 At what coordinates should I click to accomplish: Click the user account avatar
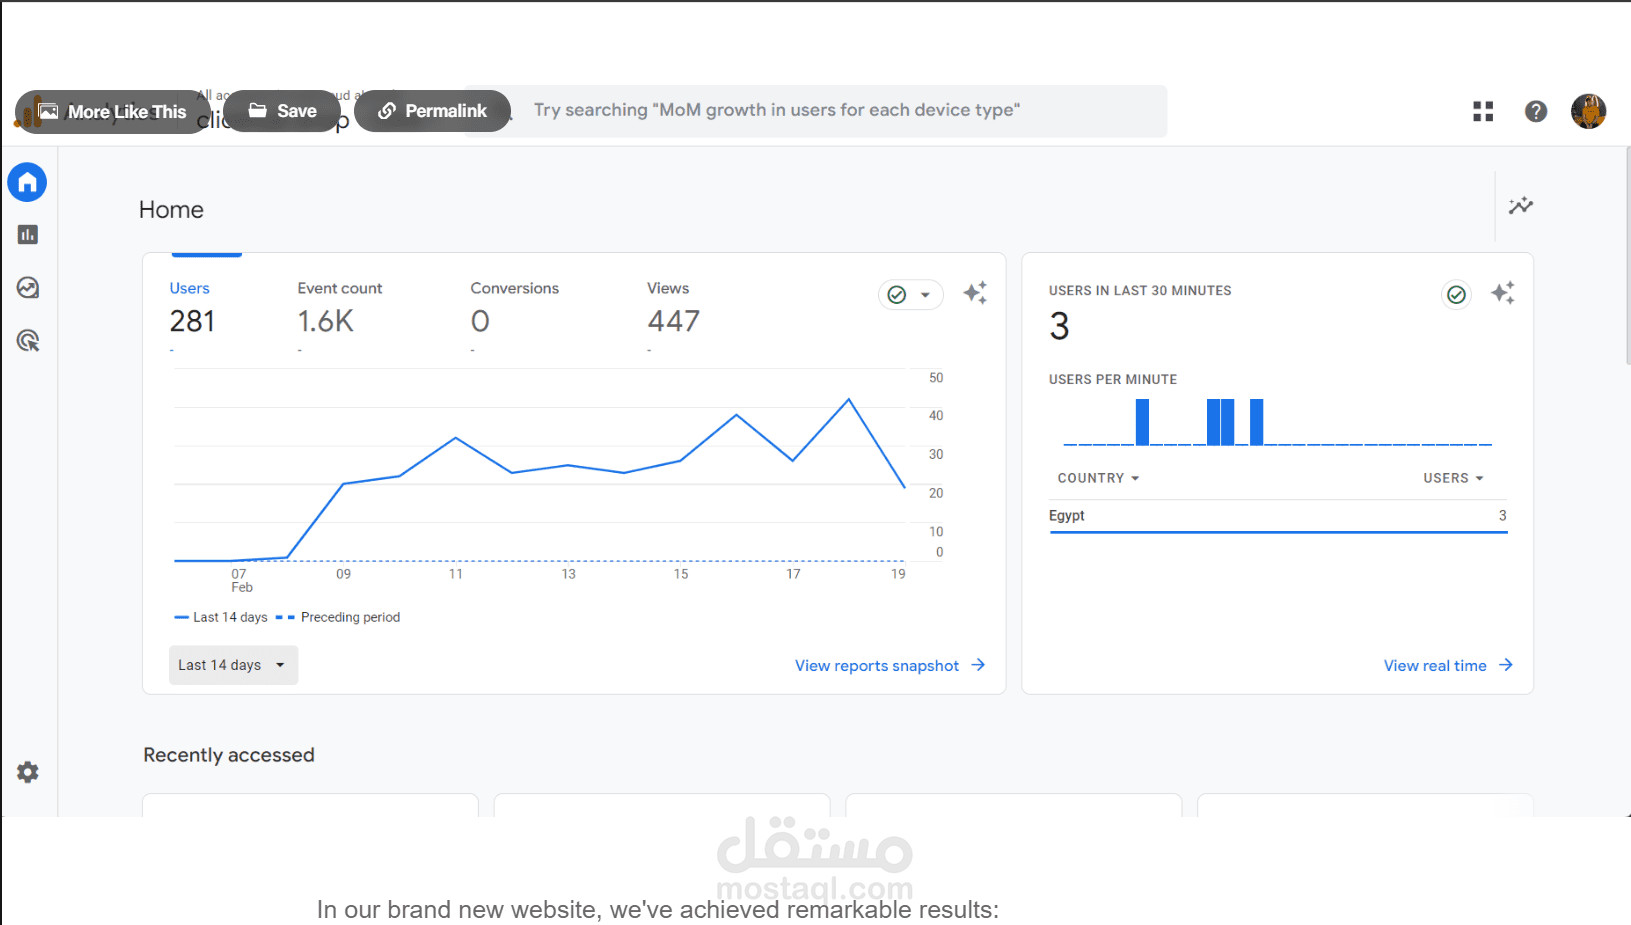1588,112
